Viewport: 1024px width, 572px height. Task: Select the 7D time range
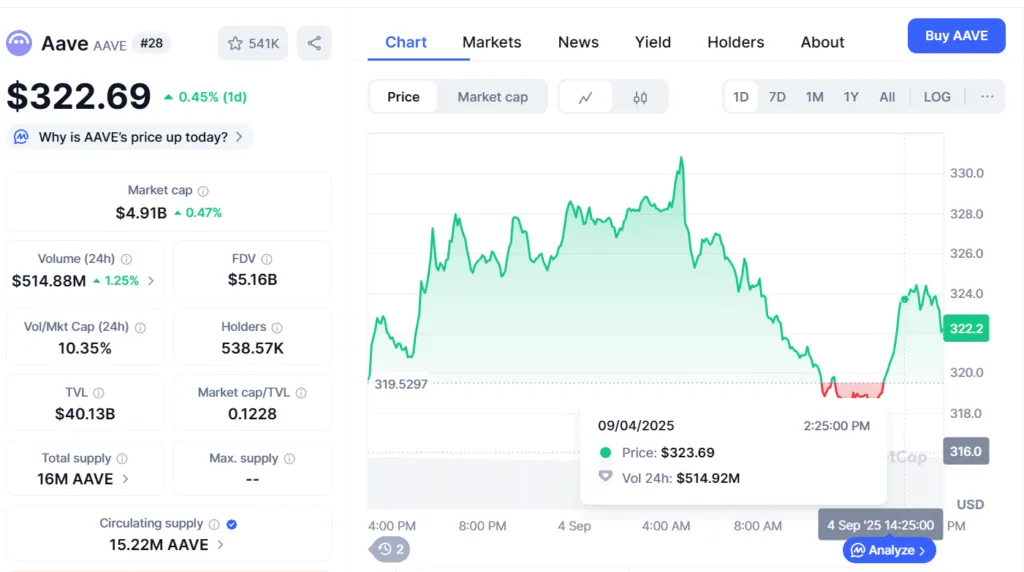777,97
